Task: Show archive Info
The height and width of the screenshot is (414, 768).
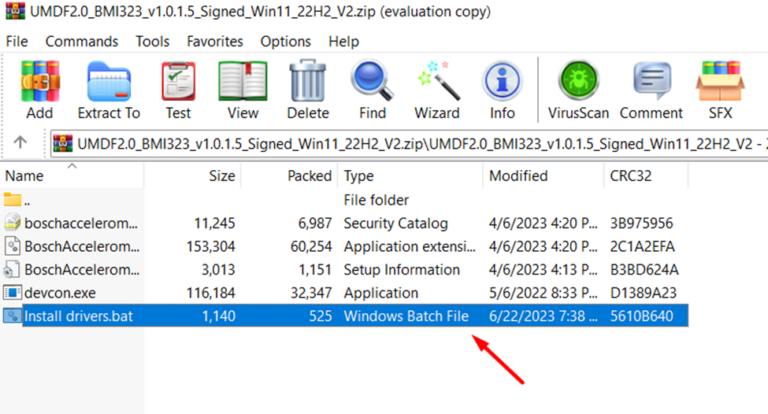Action: click(x=502, y=88)
